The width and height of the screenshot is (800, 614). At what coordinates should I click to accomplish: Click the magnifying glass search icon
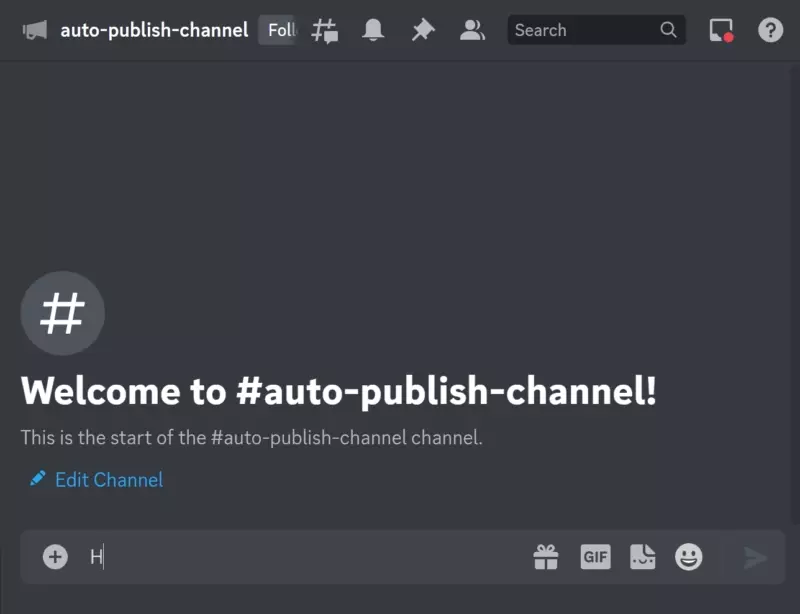669,30
